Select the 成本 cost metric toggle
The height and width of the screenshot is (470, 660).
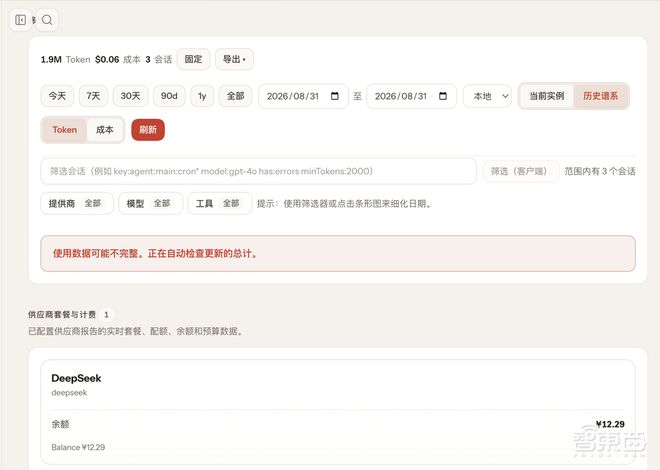pos(105,130)
